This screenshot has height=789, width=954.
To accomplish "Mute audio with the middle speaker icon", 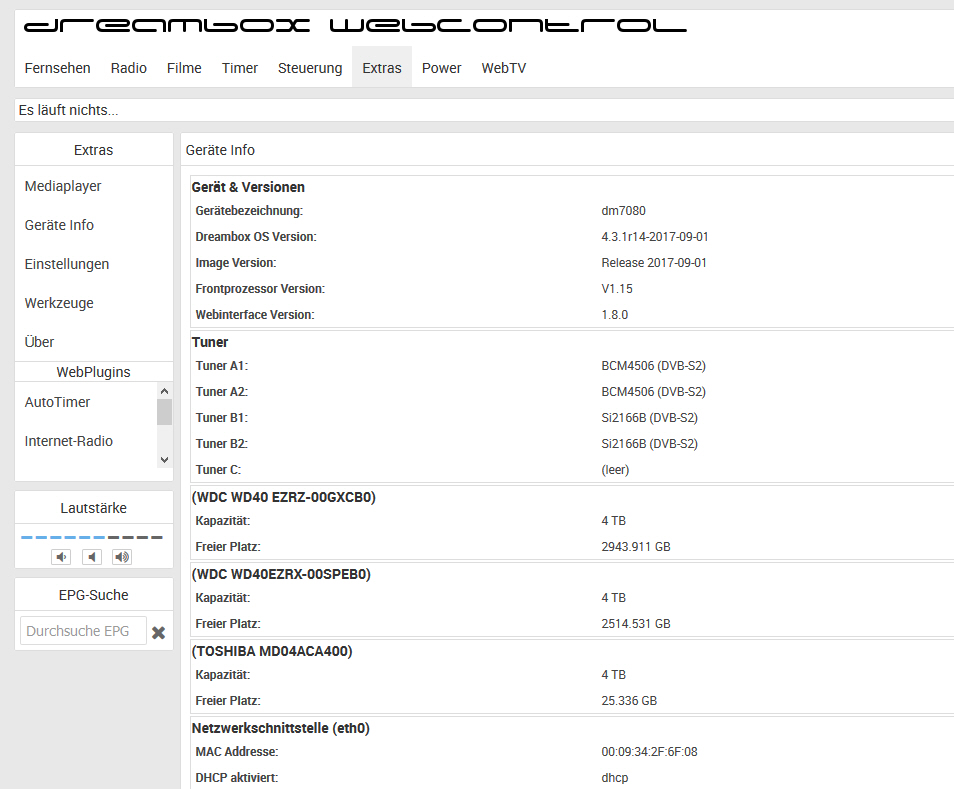I will click(x=92, y=557).
